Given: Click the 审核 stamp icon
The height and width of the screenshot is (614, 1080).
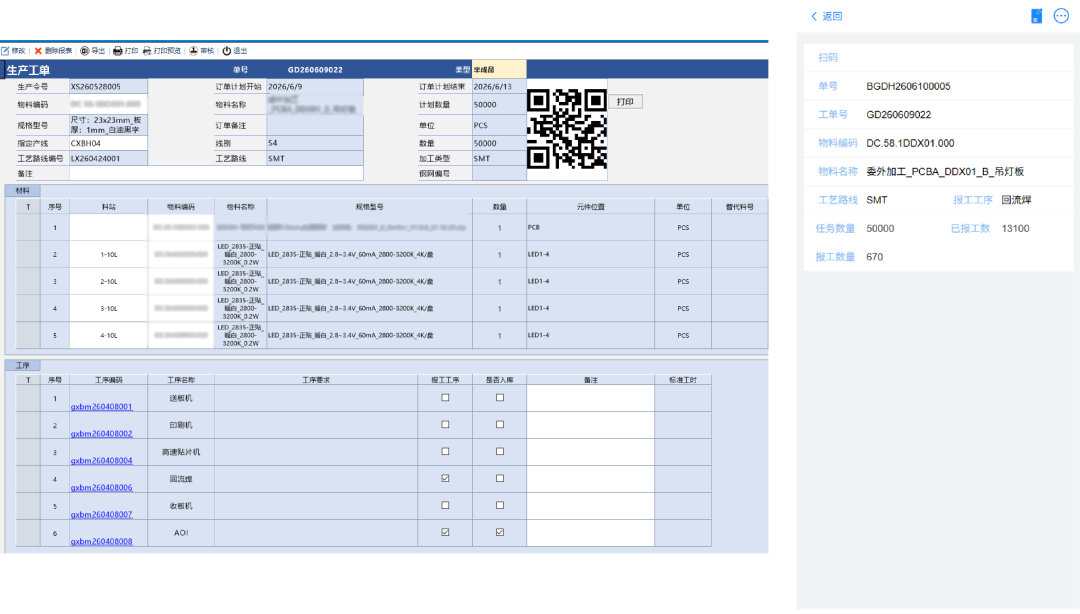Looking at the screenshot, I should click(194, 51).
